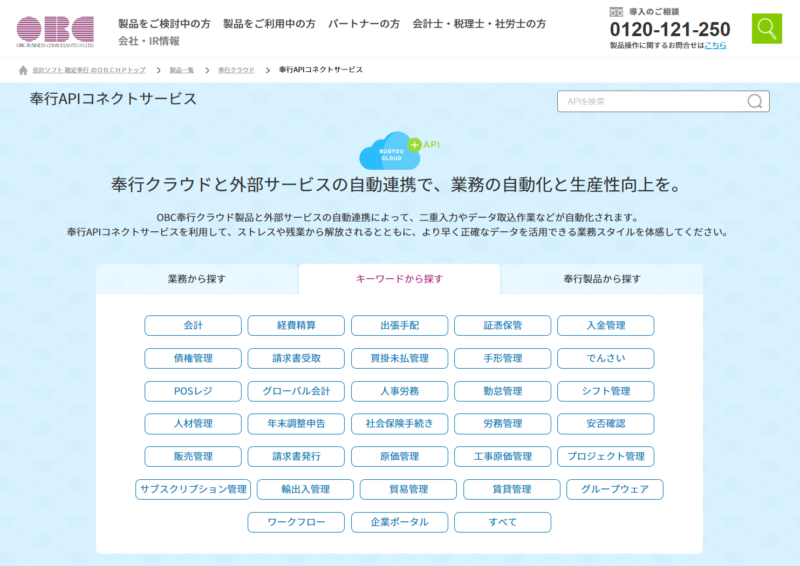This screenshot has width=800, height=566.
Task: Focus the APIを検索 search field
Action: (x=663, y=101)
